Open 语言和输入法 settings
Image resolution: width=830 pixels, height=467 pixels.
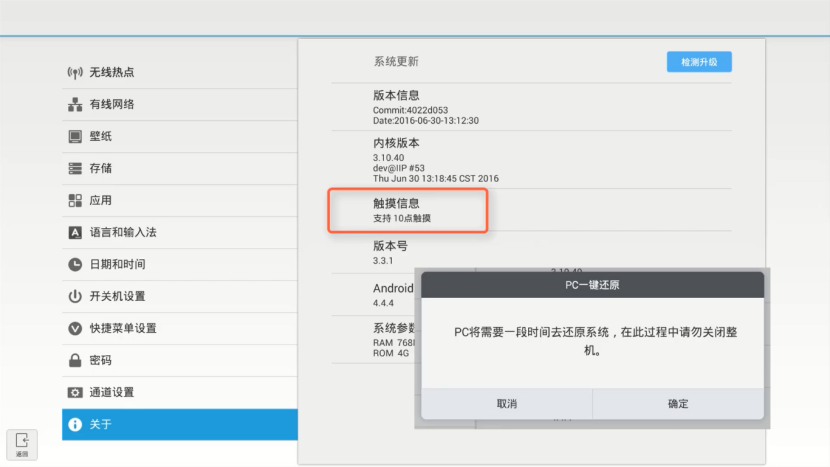(179, 232)
